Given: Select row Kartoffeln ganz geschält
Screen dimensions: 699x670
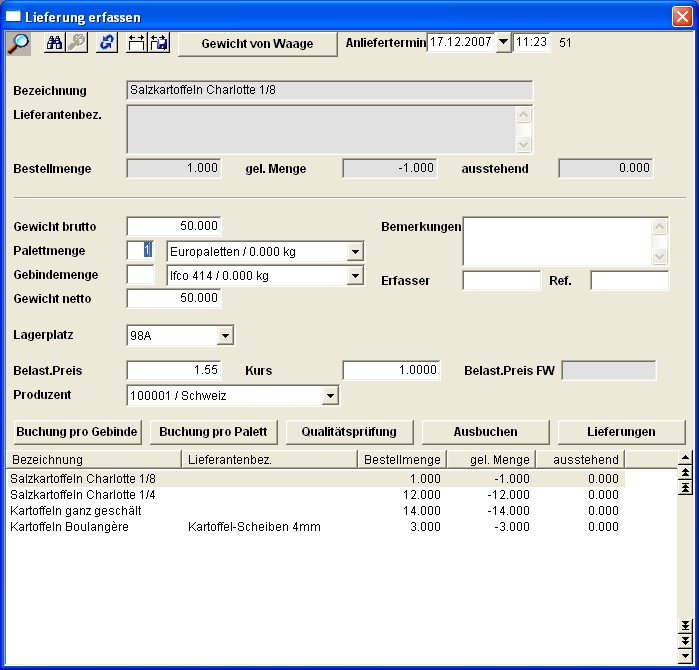Looking at the screenshot, I should (316, 511).
